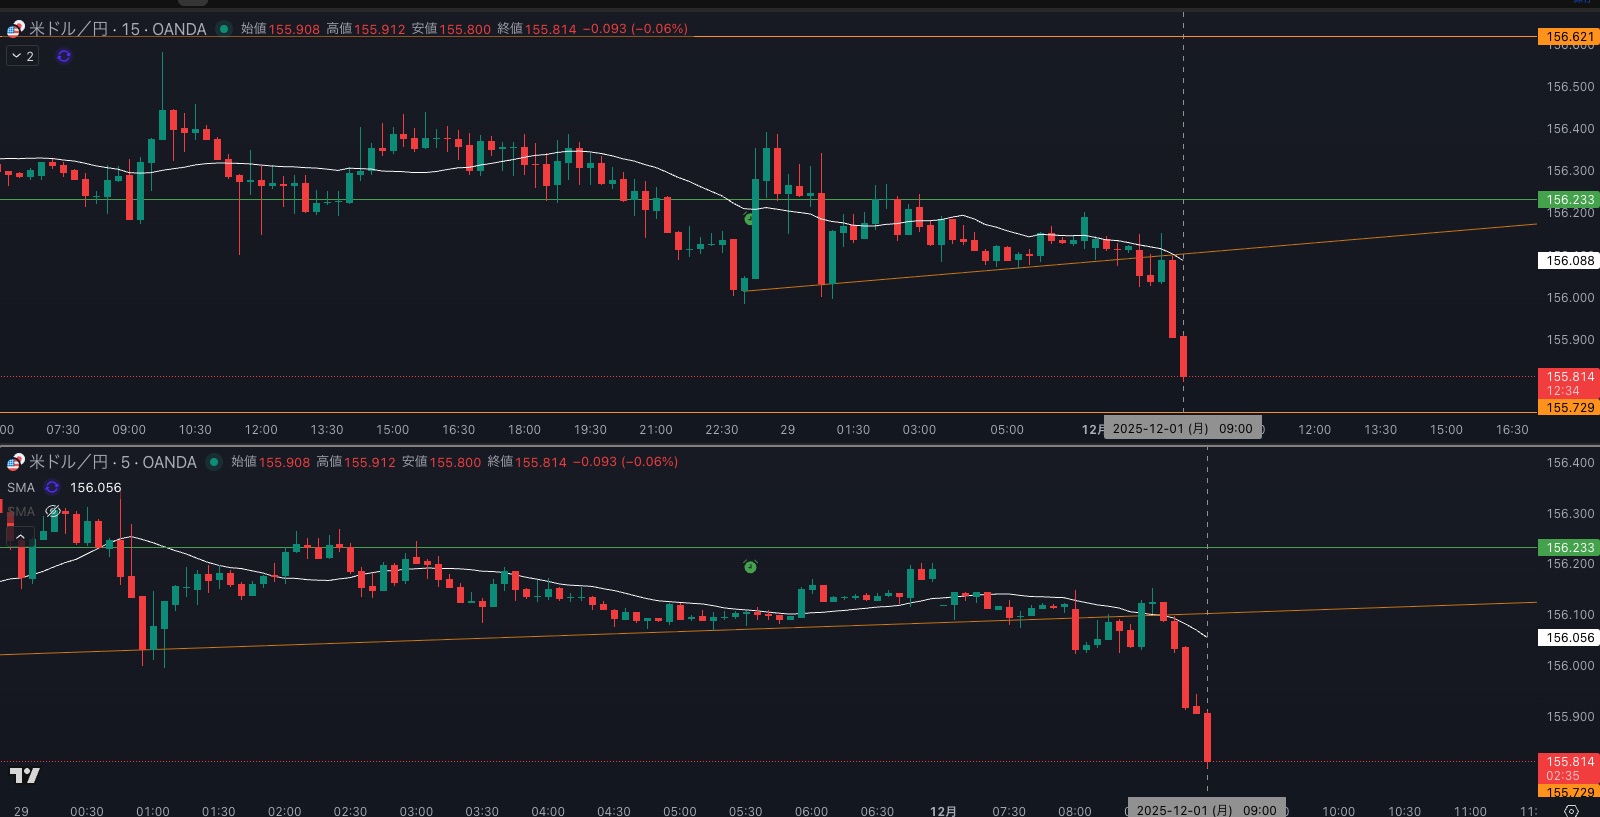Click the green market status dot in 15-minute chart
Viewport: 1600px width, 817px height.
pos(224,29)
